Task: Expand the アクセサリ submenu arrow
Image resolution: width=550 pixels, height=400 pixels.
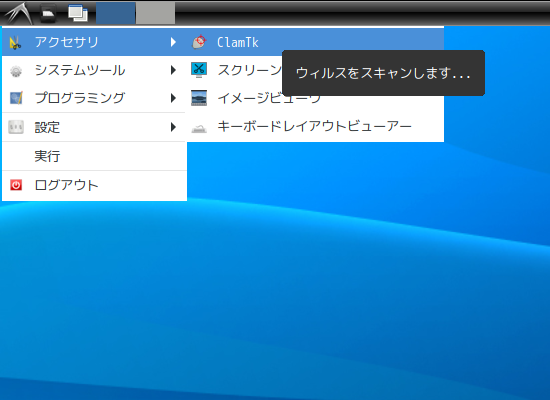Action: coord(173,42)
